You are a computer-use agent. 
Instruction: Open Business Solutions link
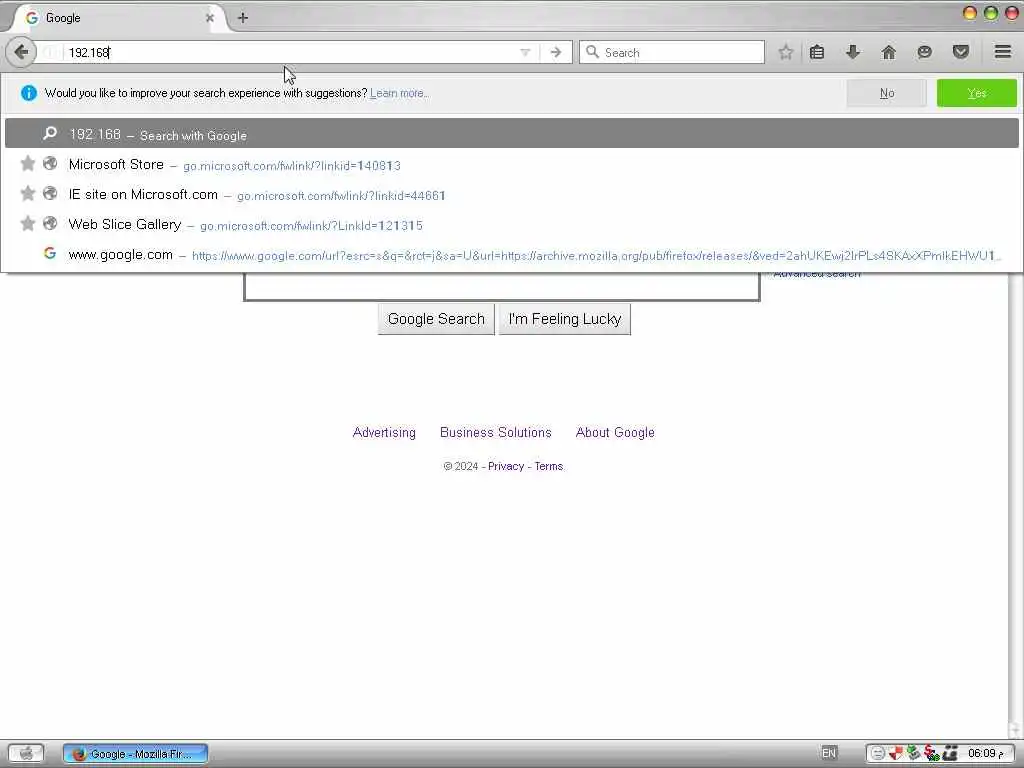(496, 432)
